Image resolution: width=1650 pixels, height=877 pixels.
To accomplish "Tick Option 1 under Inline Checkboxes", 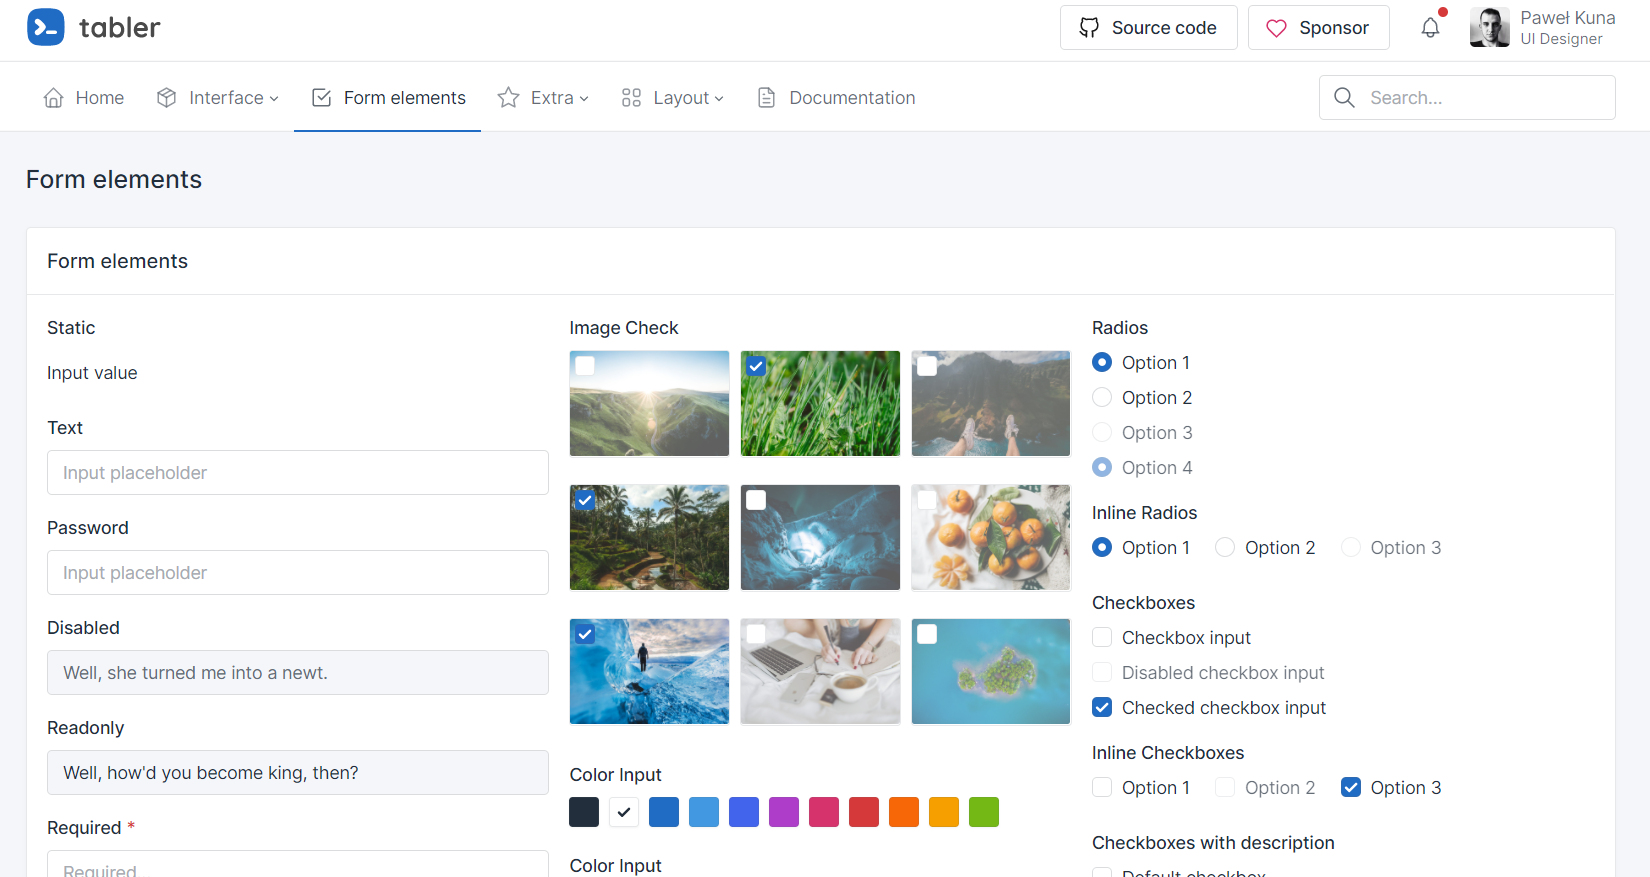I will click(x=1102, y=787).
